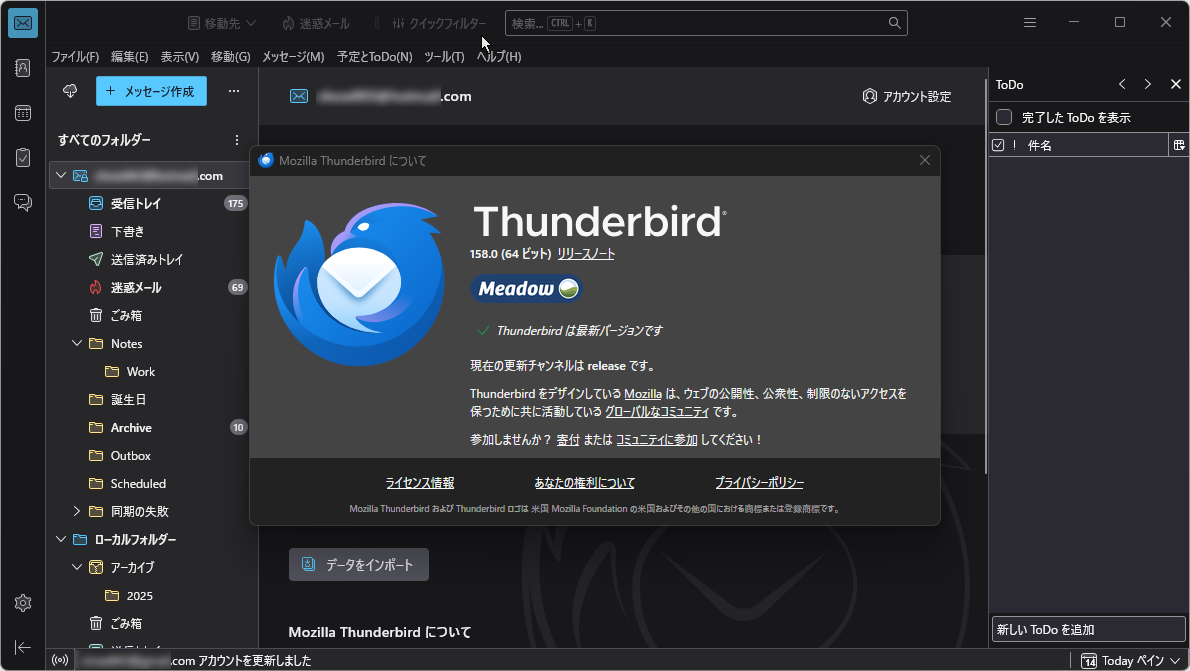Expand the 同期の失敗 folder
This screenshot has height=671, width=1190.
(x=77, y=512)
